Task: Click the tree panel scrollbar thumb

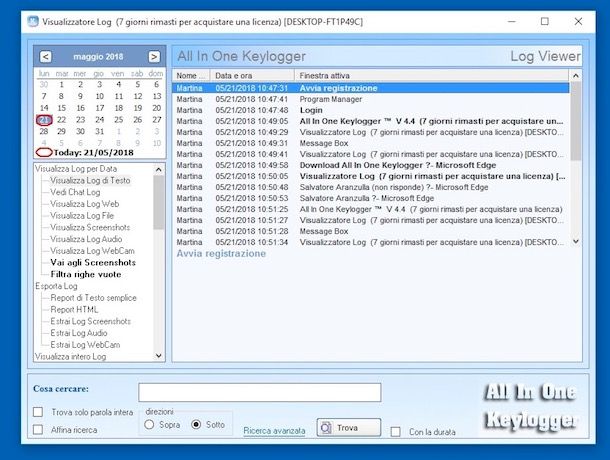Action: point(158,202)
